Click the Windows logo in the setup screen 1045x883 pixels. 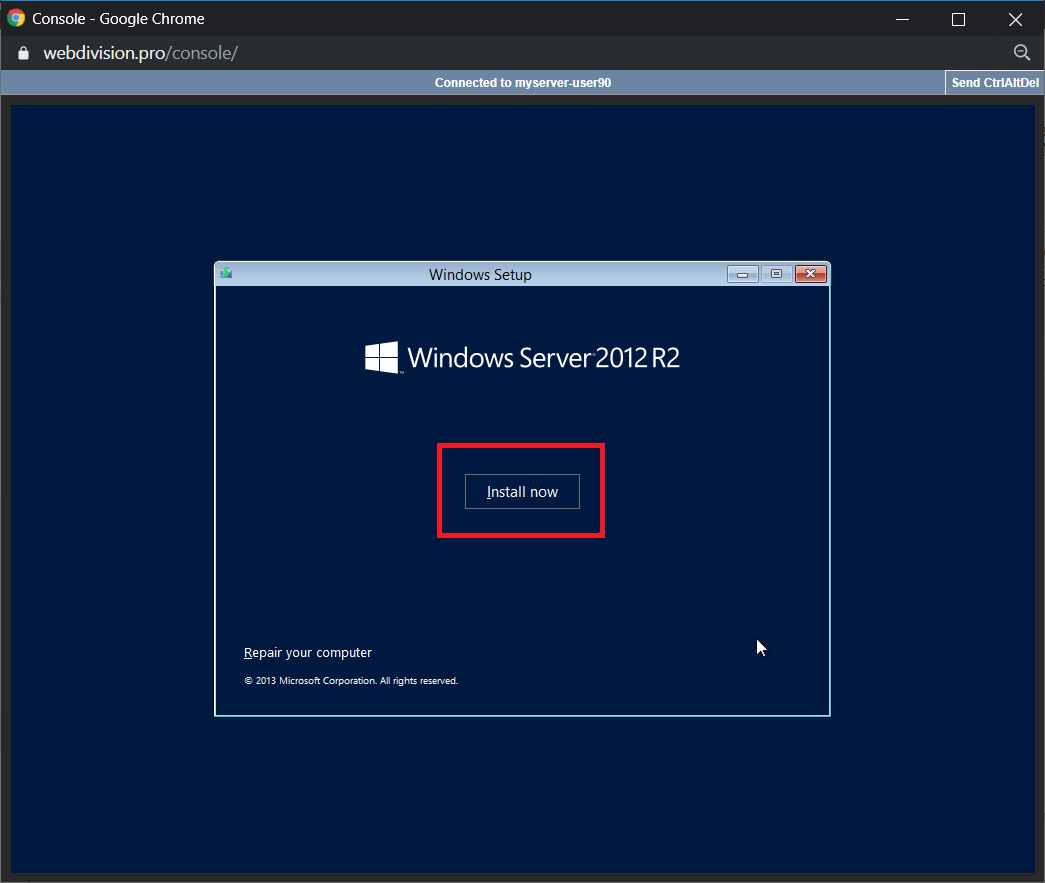pos(381,357)
